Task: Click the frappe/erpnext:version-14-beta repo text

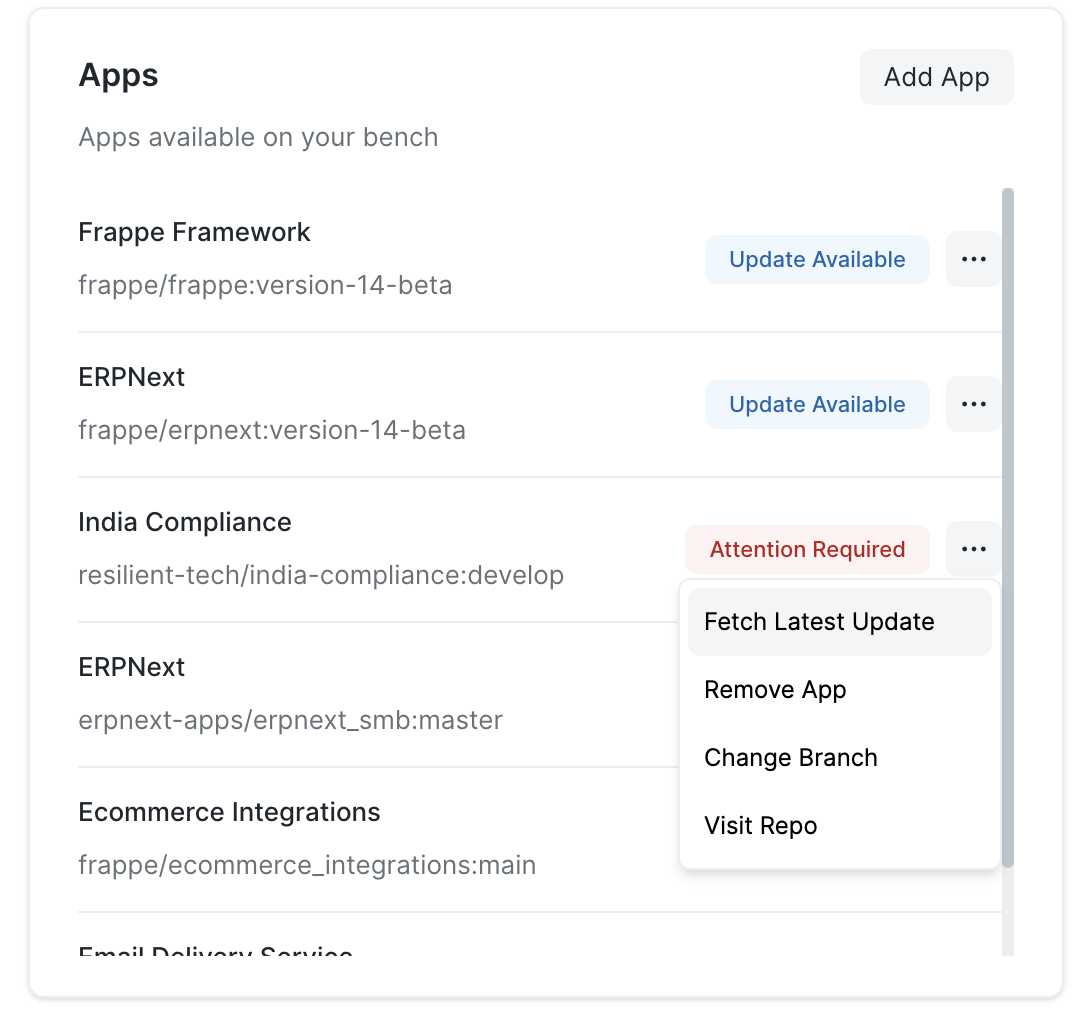Action: pyautogui.click(x=272, y=431)
